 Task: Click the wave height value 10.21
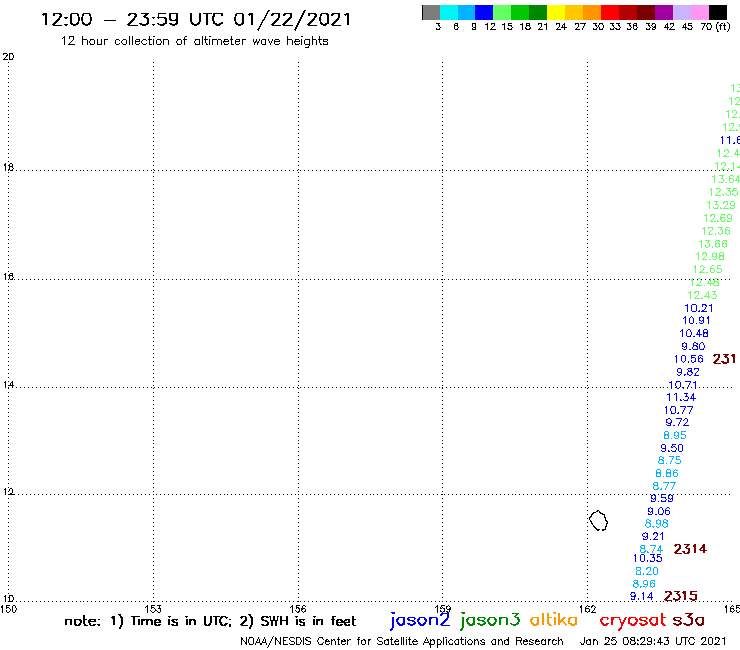pyautogui.click(x=699, y=308)
